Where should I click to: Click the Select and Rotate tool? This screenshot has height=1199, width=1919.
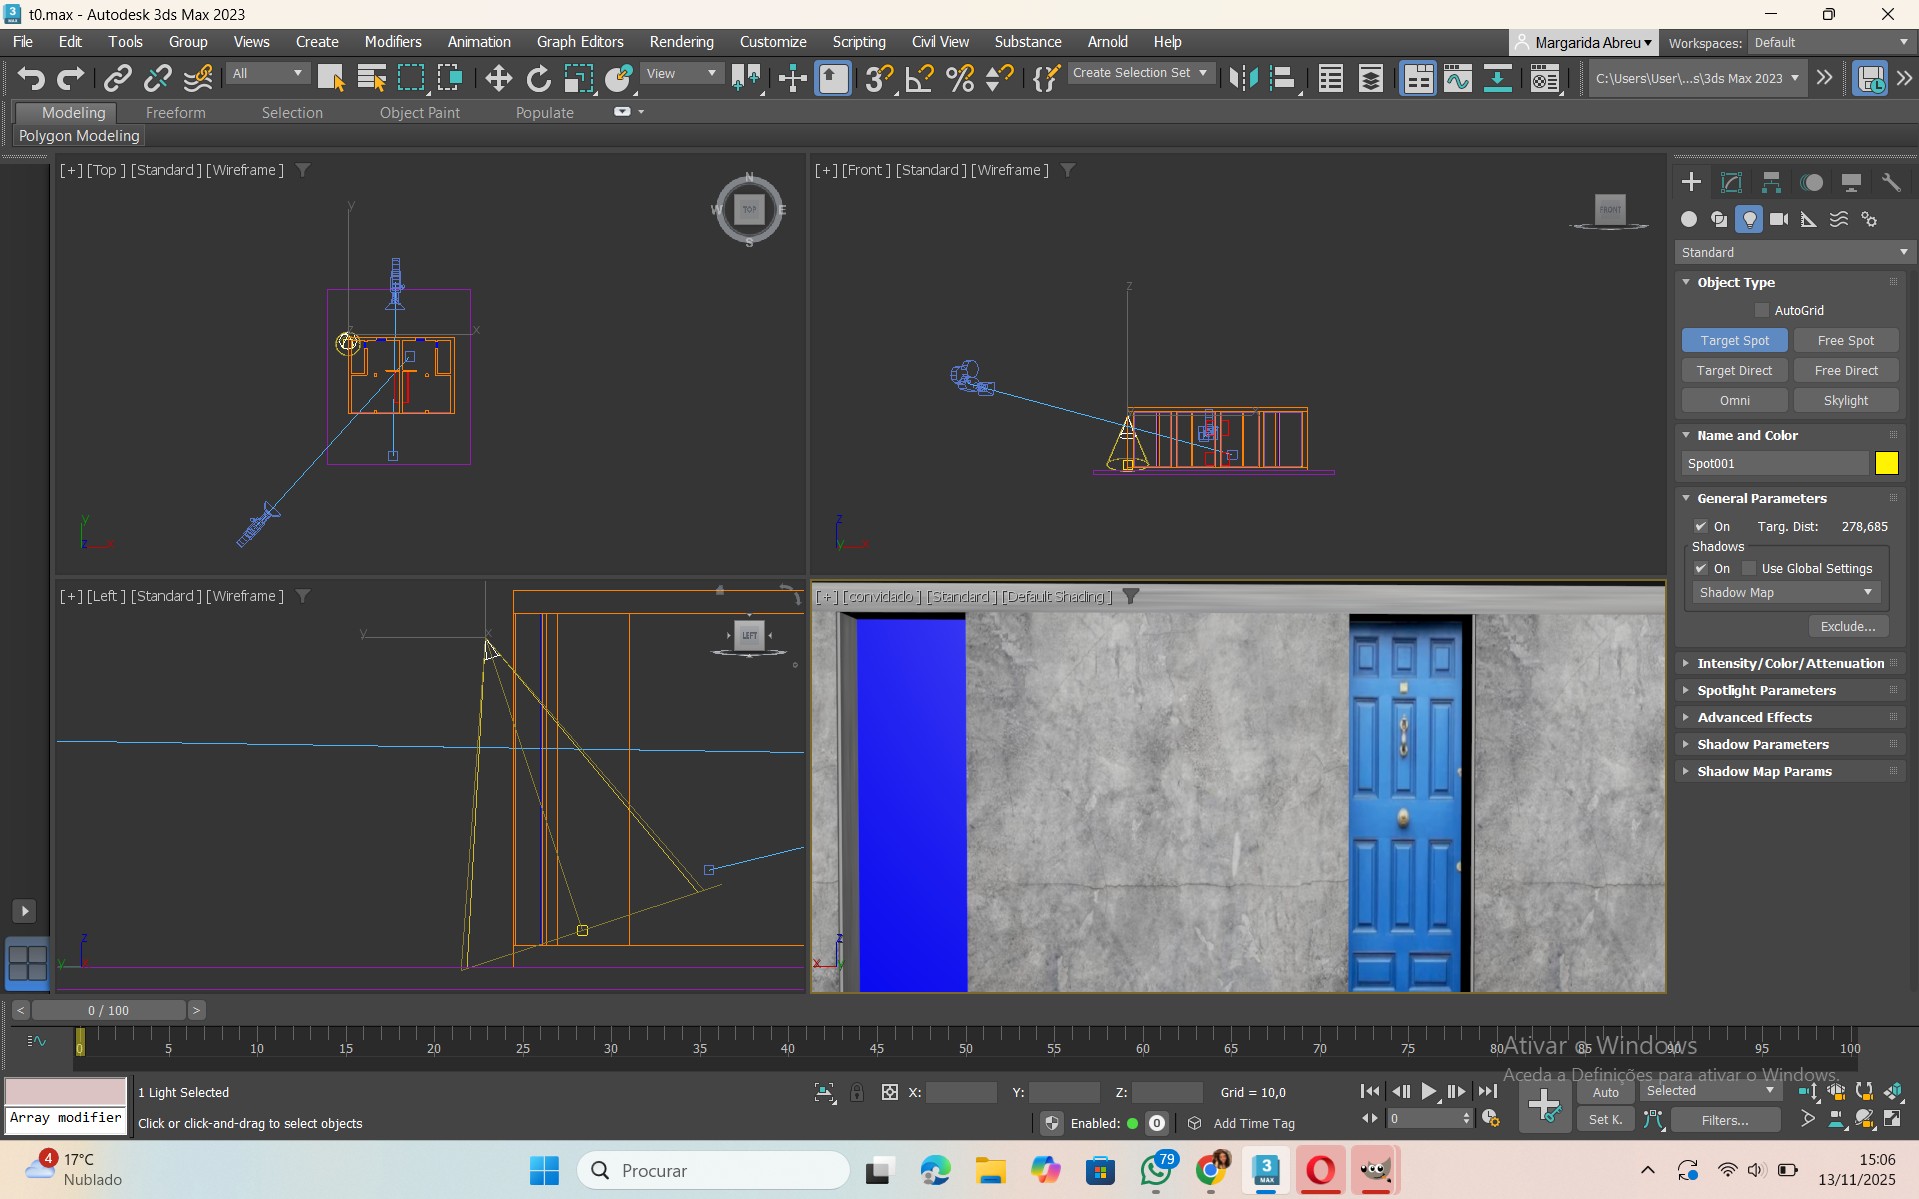538,78
